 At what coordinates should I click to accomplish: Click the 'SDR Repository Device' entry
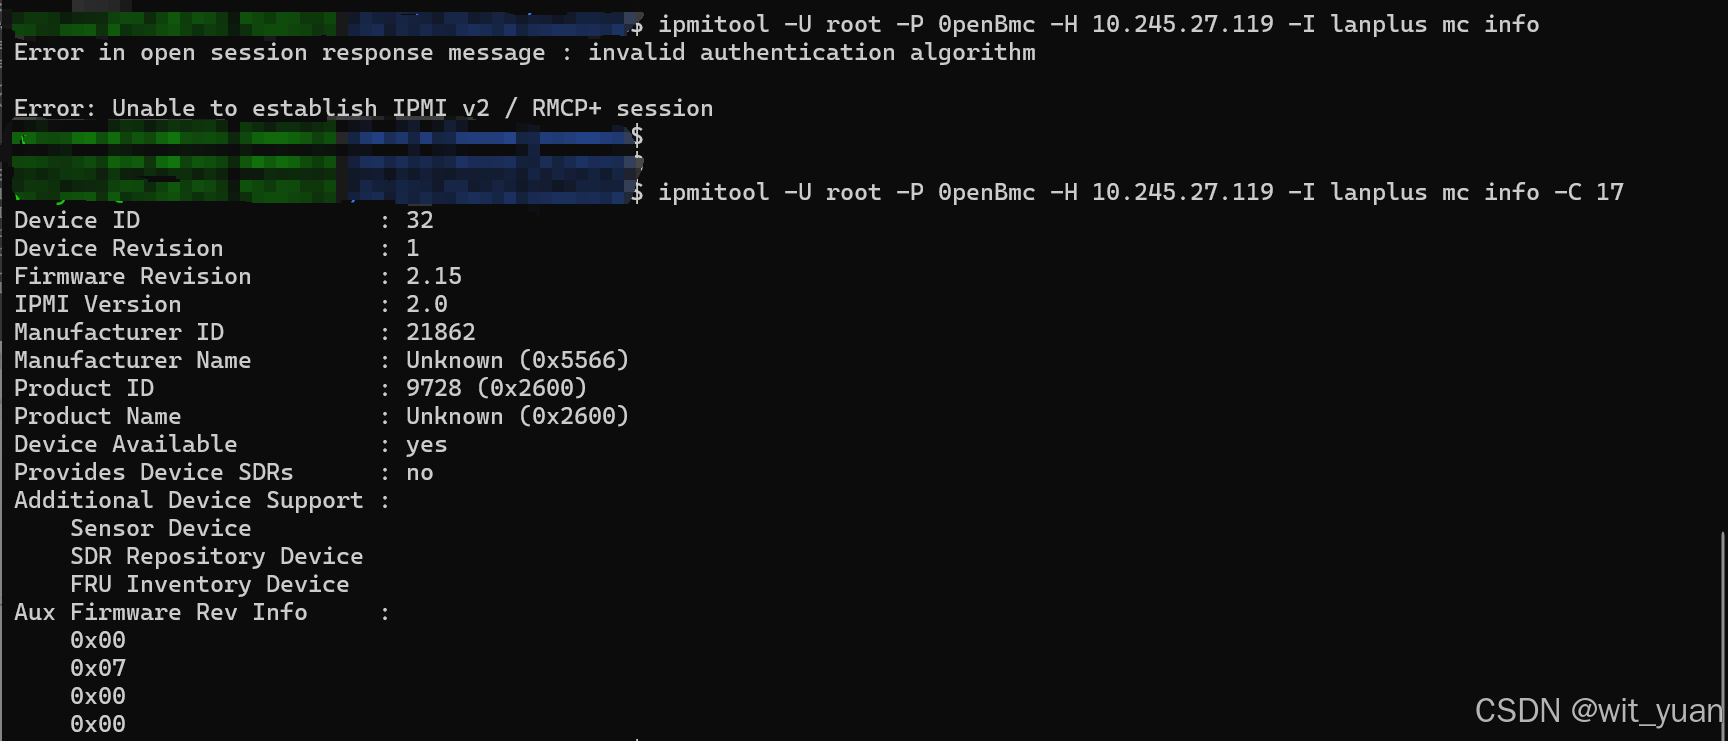point(217,556)
